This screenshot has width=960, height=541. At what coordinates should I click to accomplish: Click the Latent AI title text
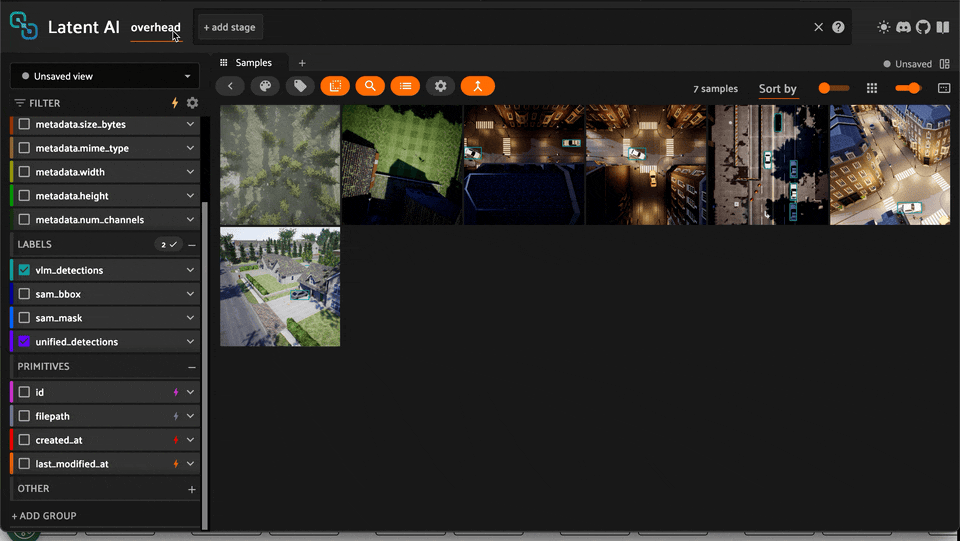(83, 28)
